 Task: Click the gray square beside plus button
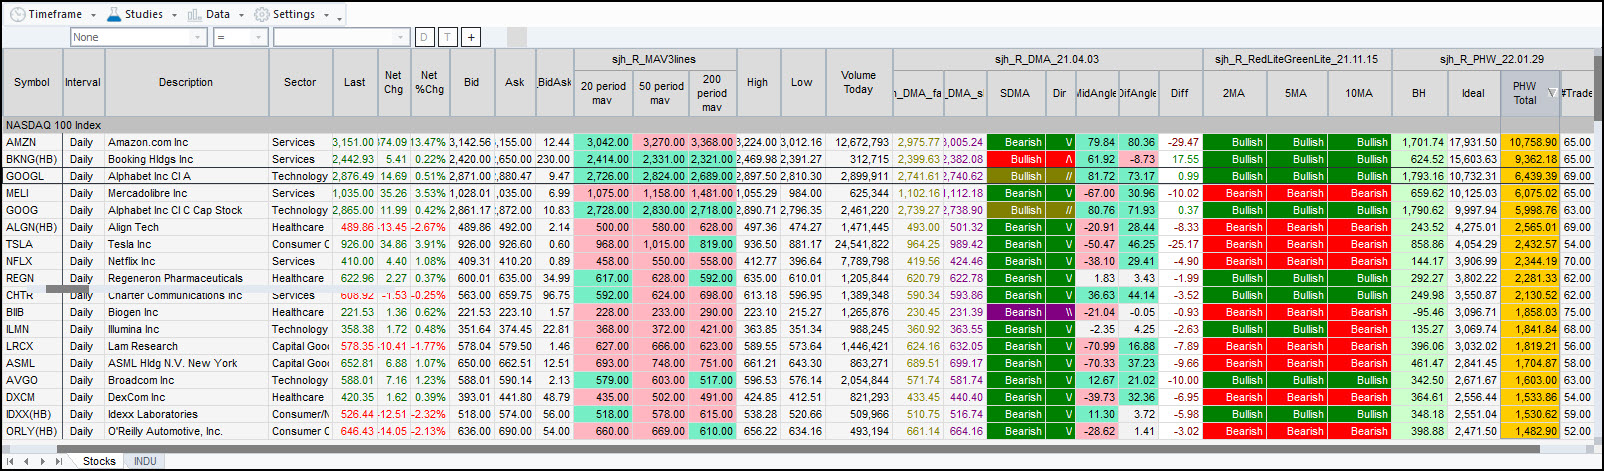(516, 37)
